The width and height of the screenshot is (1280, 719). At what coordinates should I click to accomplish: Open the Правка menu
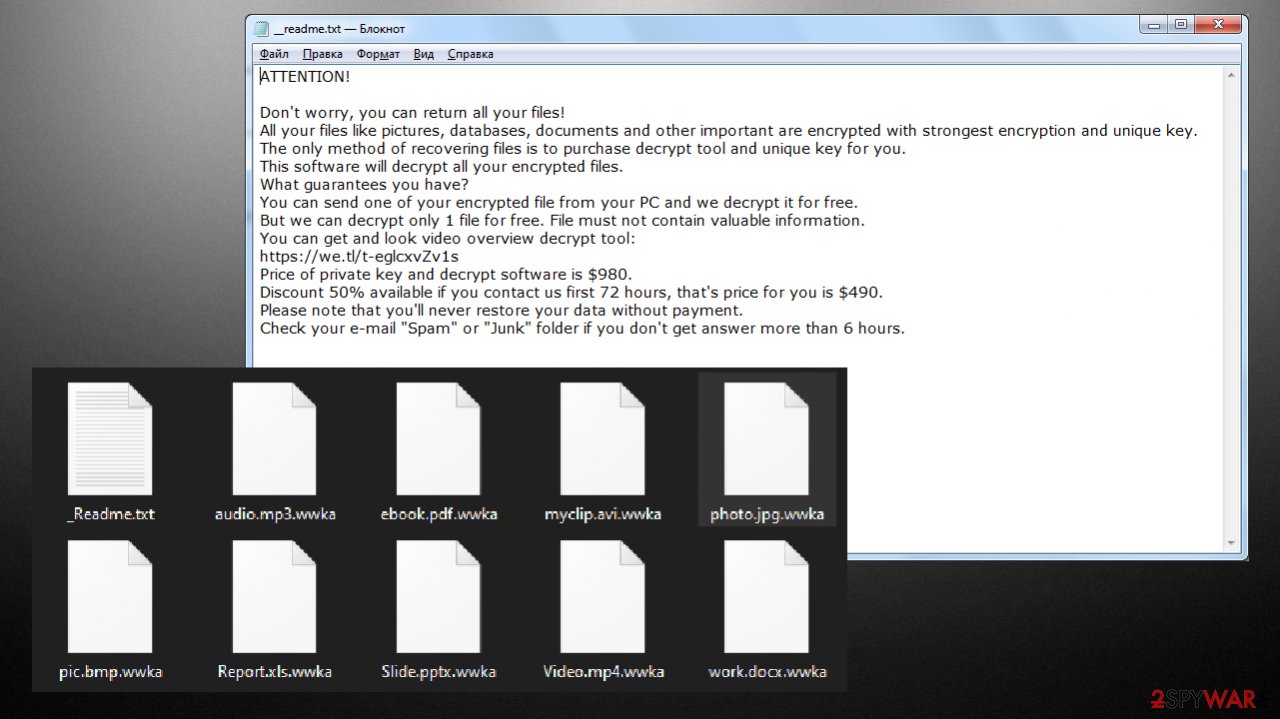(x=322, y=54)
